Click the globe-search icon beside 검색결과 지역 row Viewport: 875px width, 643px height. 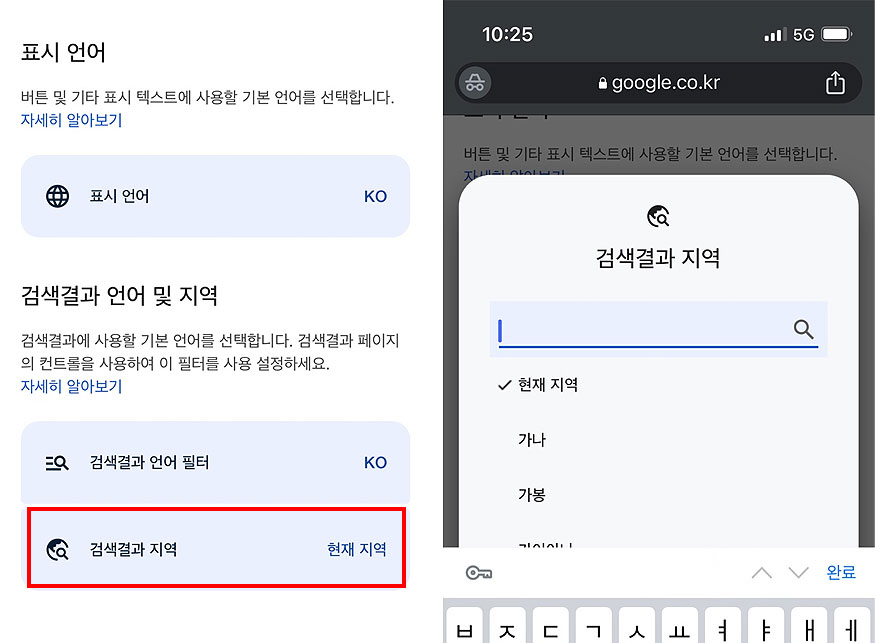57,549
